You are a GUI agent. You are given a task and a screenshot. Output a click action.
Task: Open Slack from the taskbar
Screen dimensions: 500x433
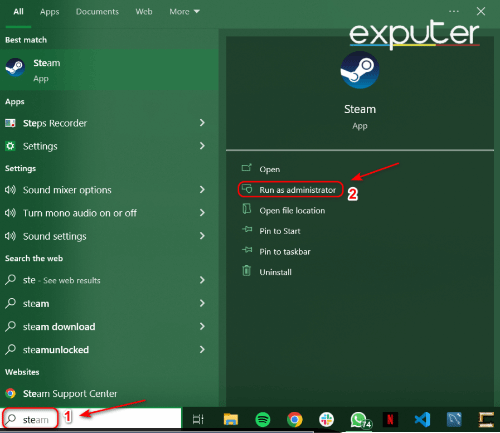pos(326,419)
